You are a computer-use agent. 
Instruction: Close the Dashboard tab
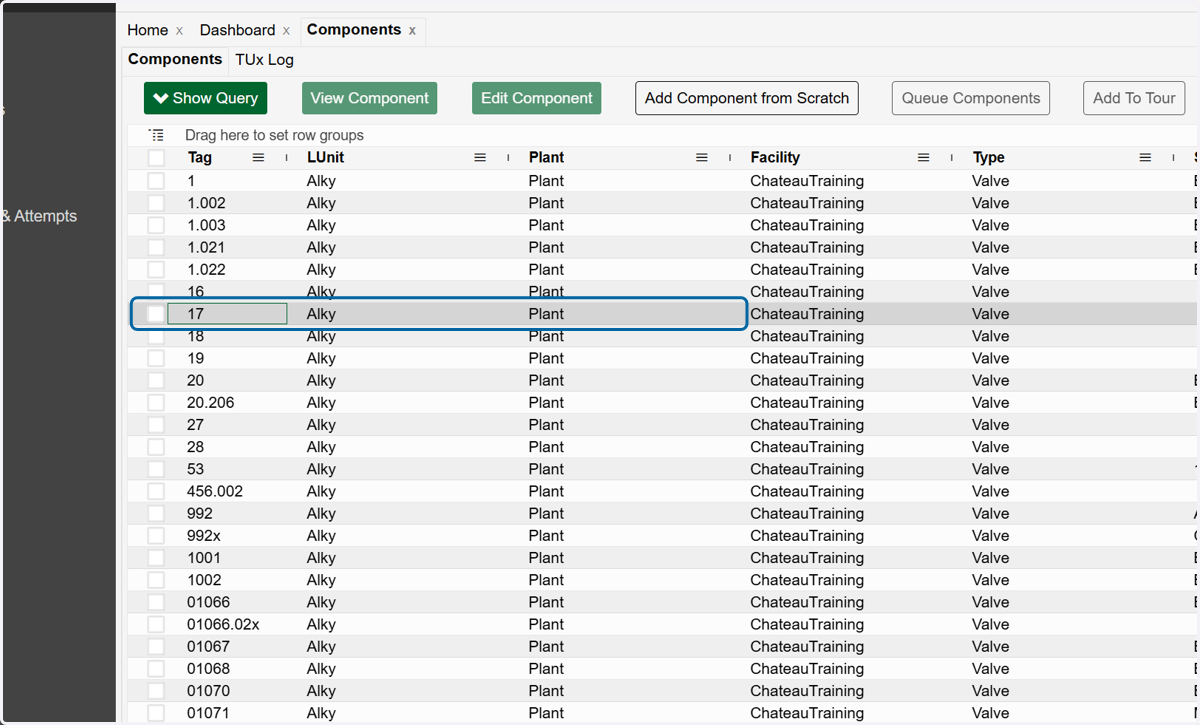click(x=286, y=31)
